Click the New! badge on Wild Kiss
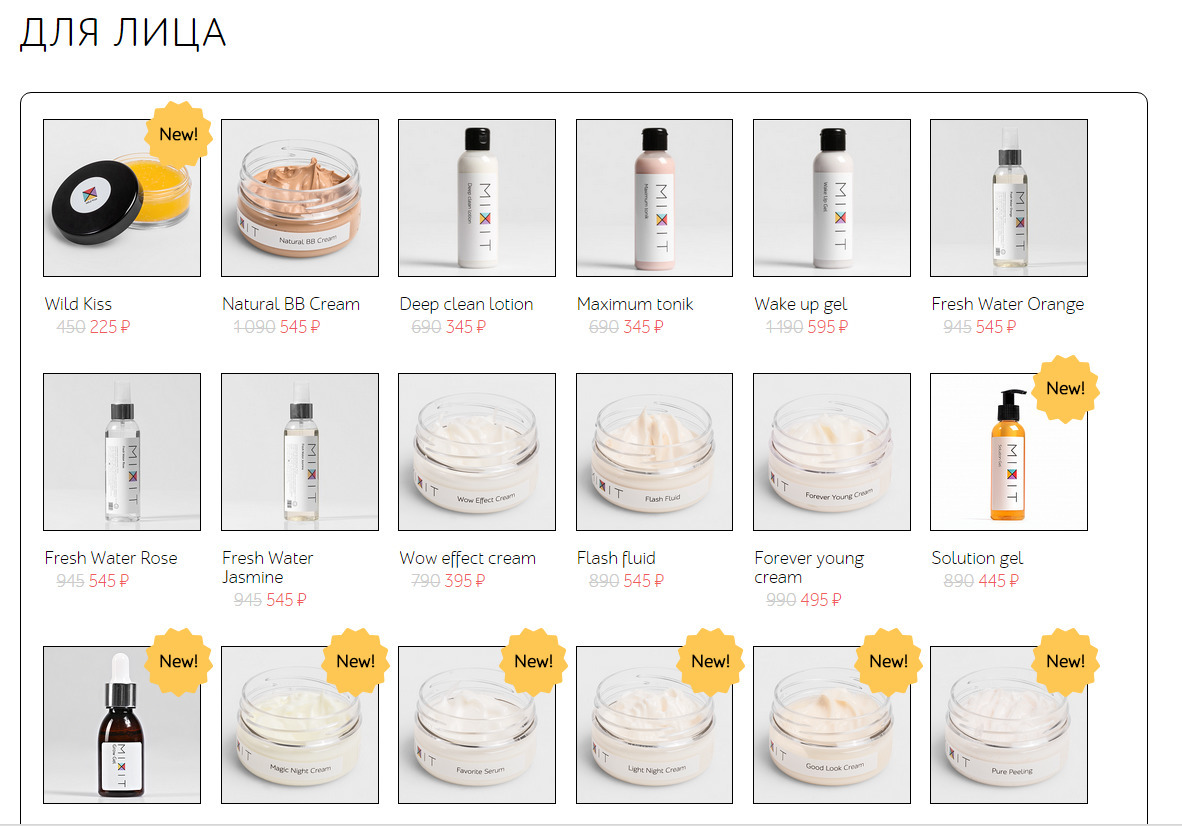1182x826 pixels. point(179,134)
